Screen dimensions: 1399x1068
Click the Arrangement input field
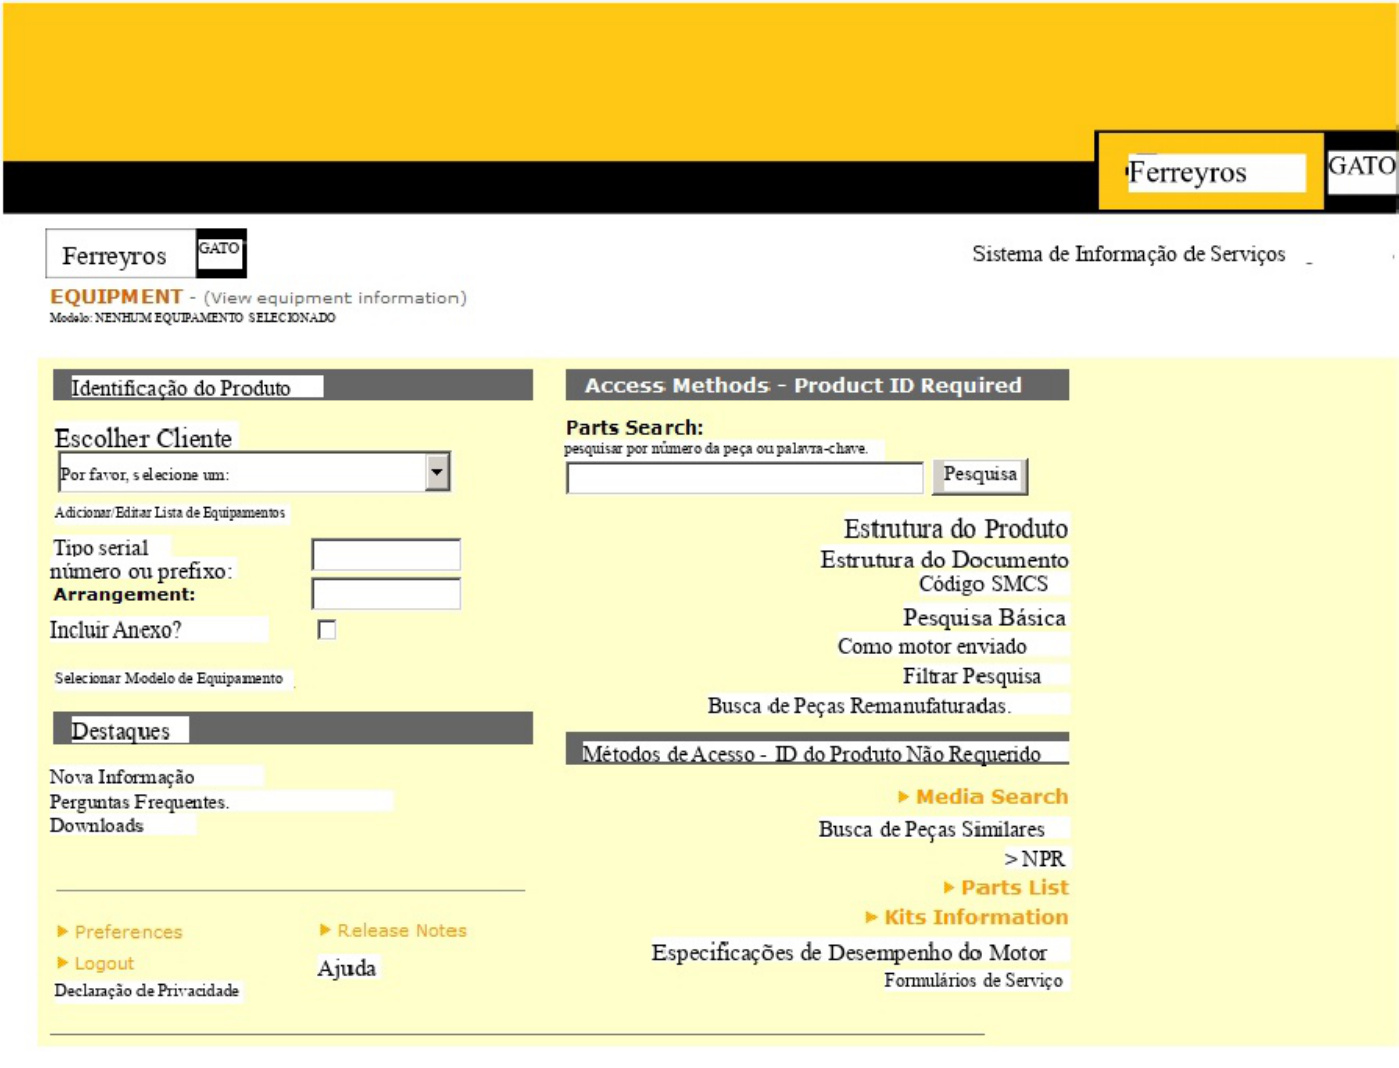coord(386,594)
